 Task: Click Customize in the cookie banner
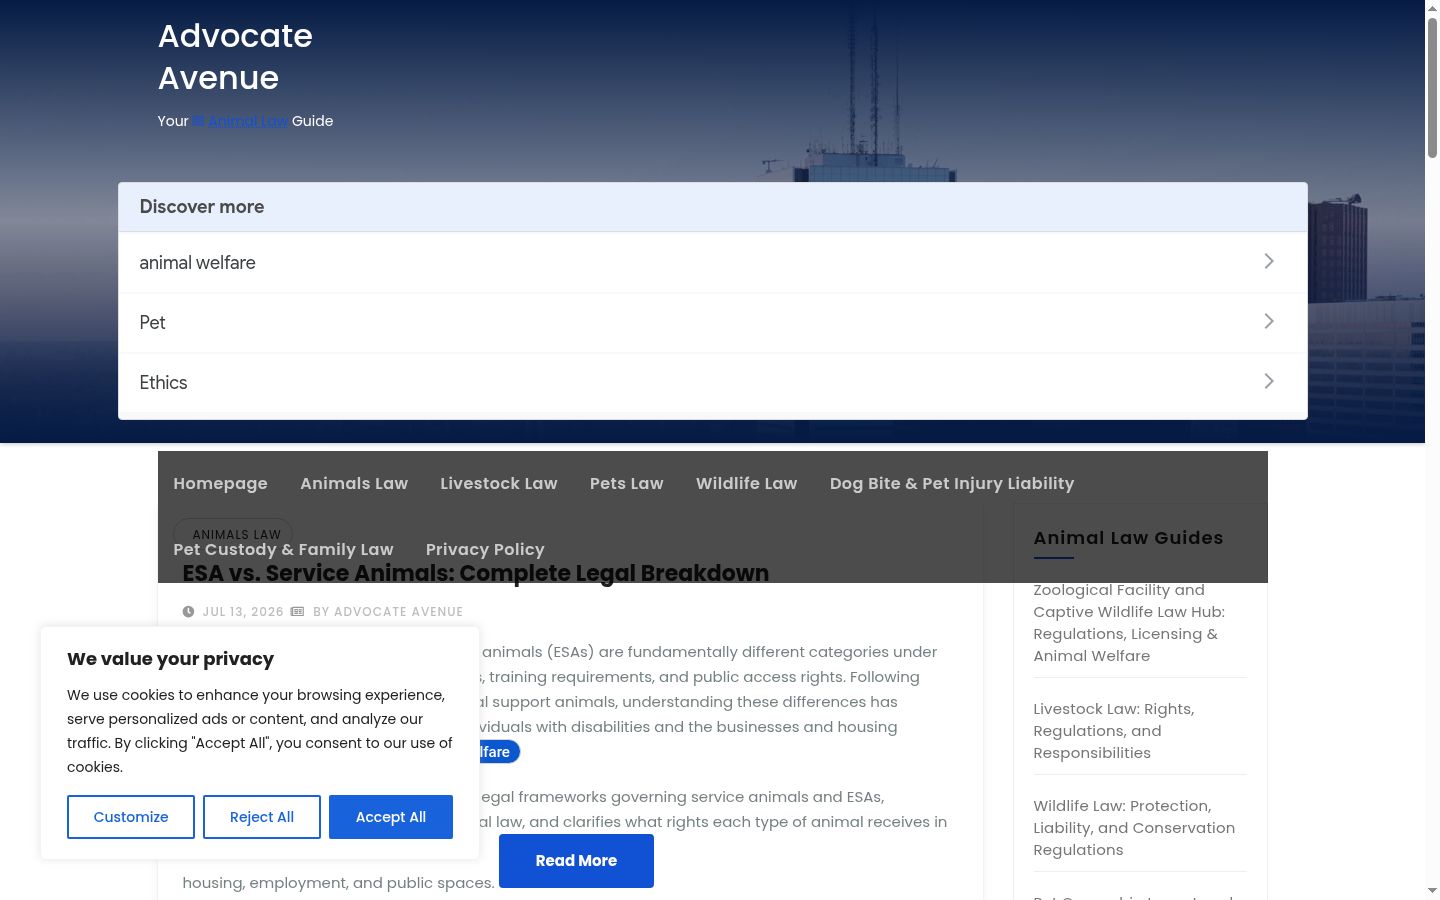(131, 817)
